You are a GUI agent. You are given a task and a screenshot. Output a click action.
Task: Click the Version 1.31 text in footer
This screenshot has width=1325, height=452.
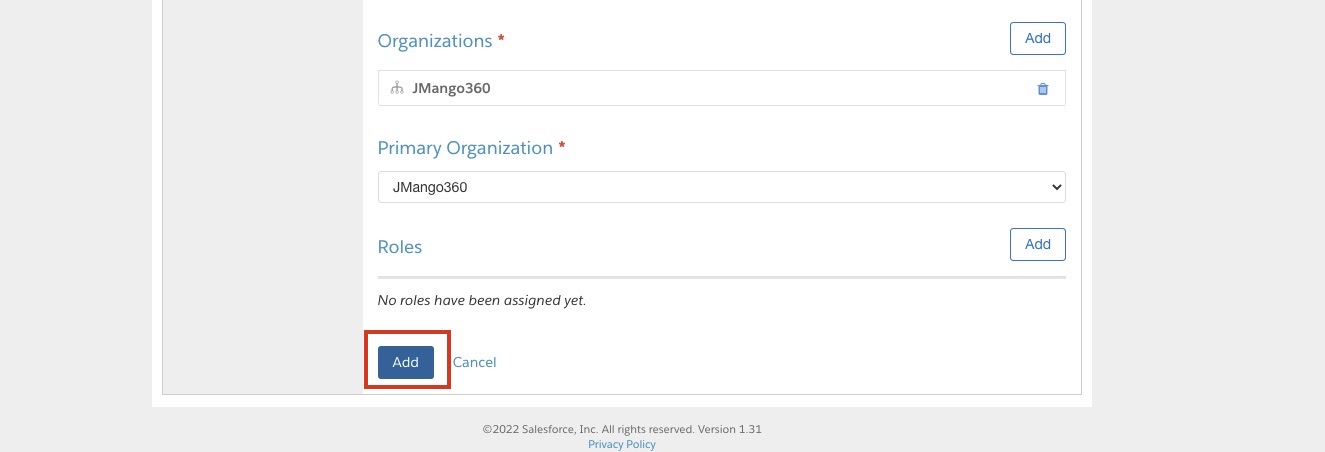[x=735, y=429]
